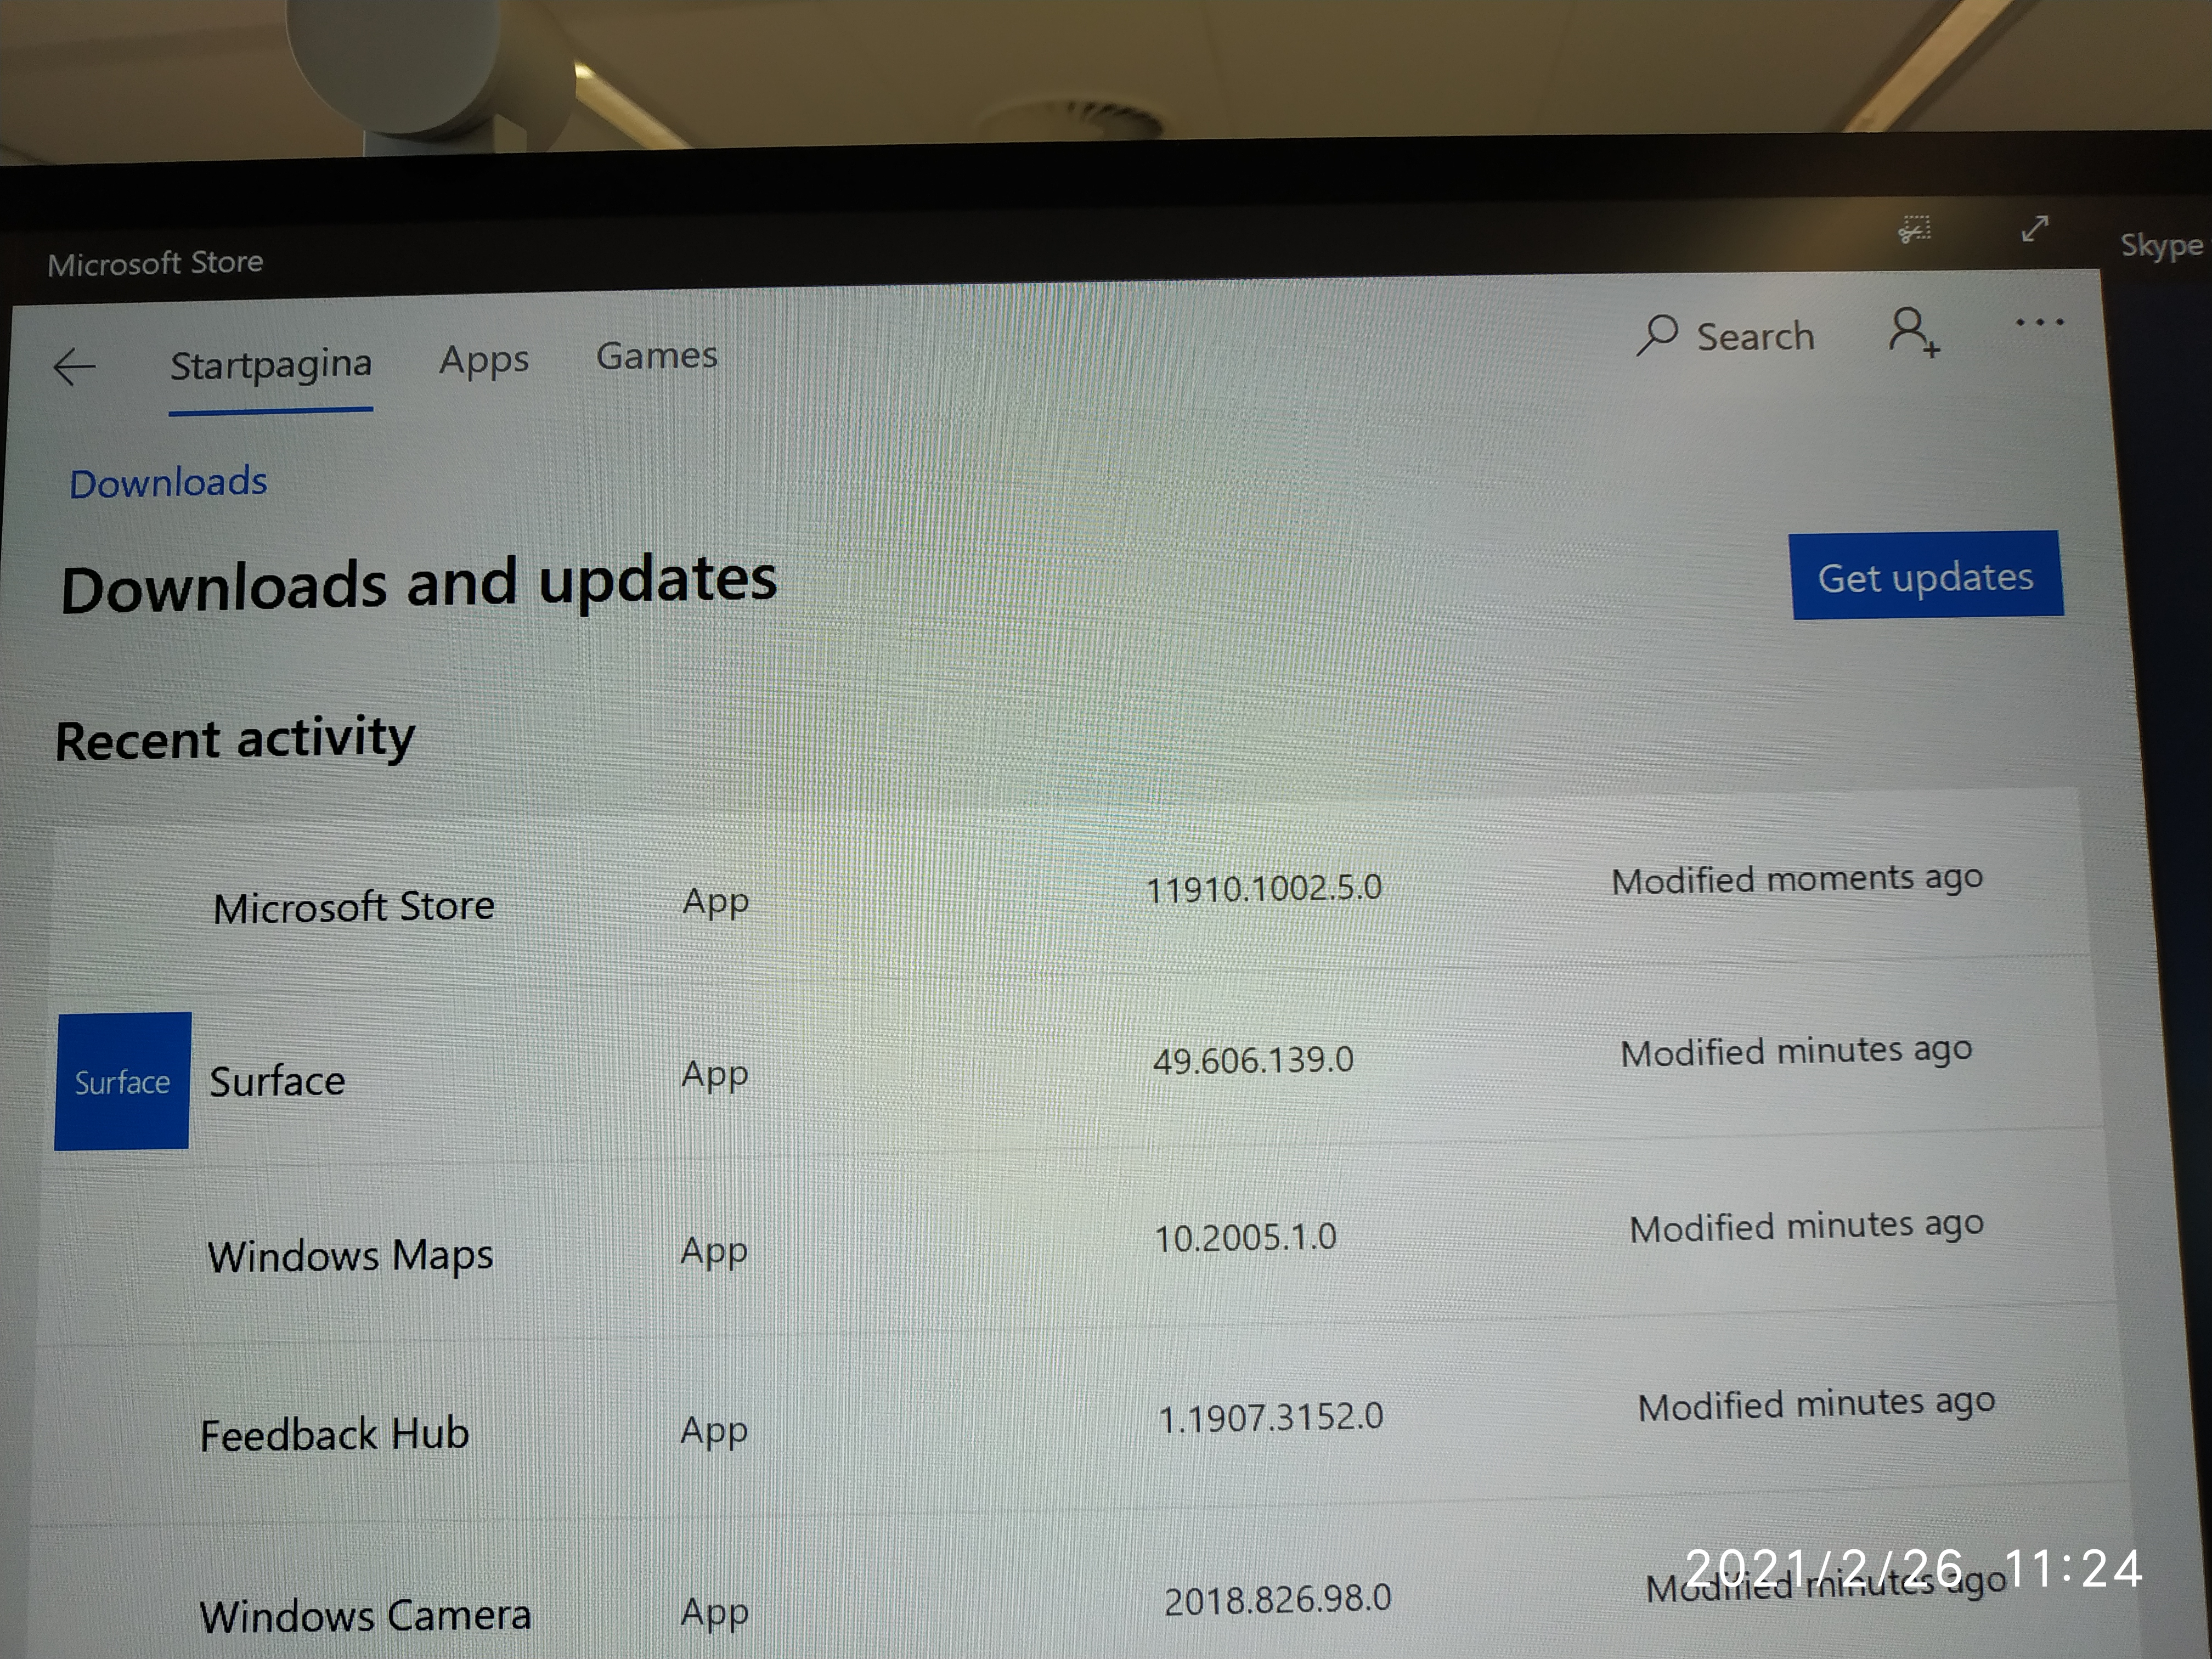Click the back arrow icon
This screenshot has width=2212, height=1659.
(74, 367)
